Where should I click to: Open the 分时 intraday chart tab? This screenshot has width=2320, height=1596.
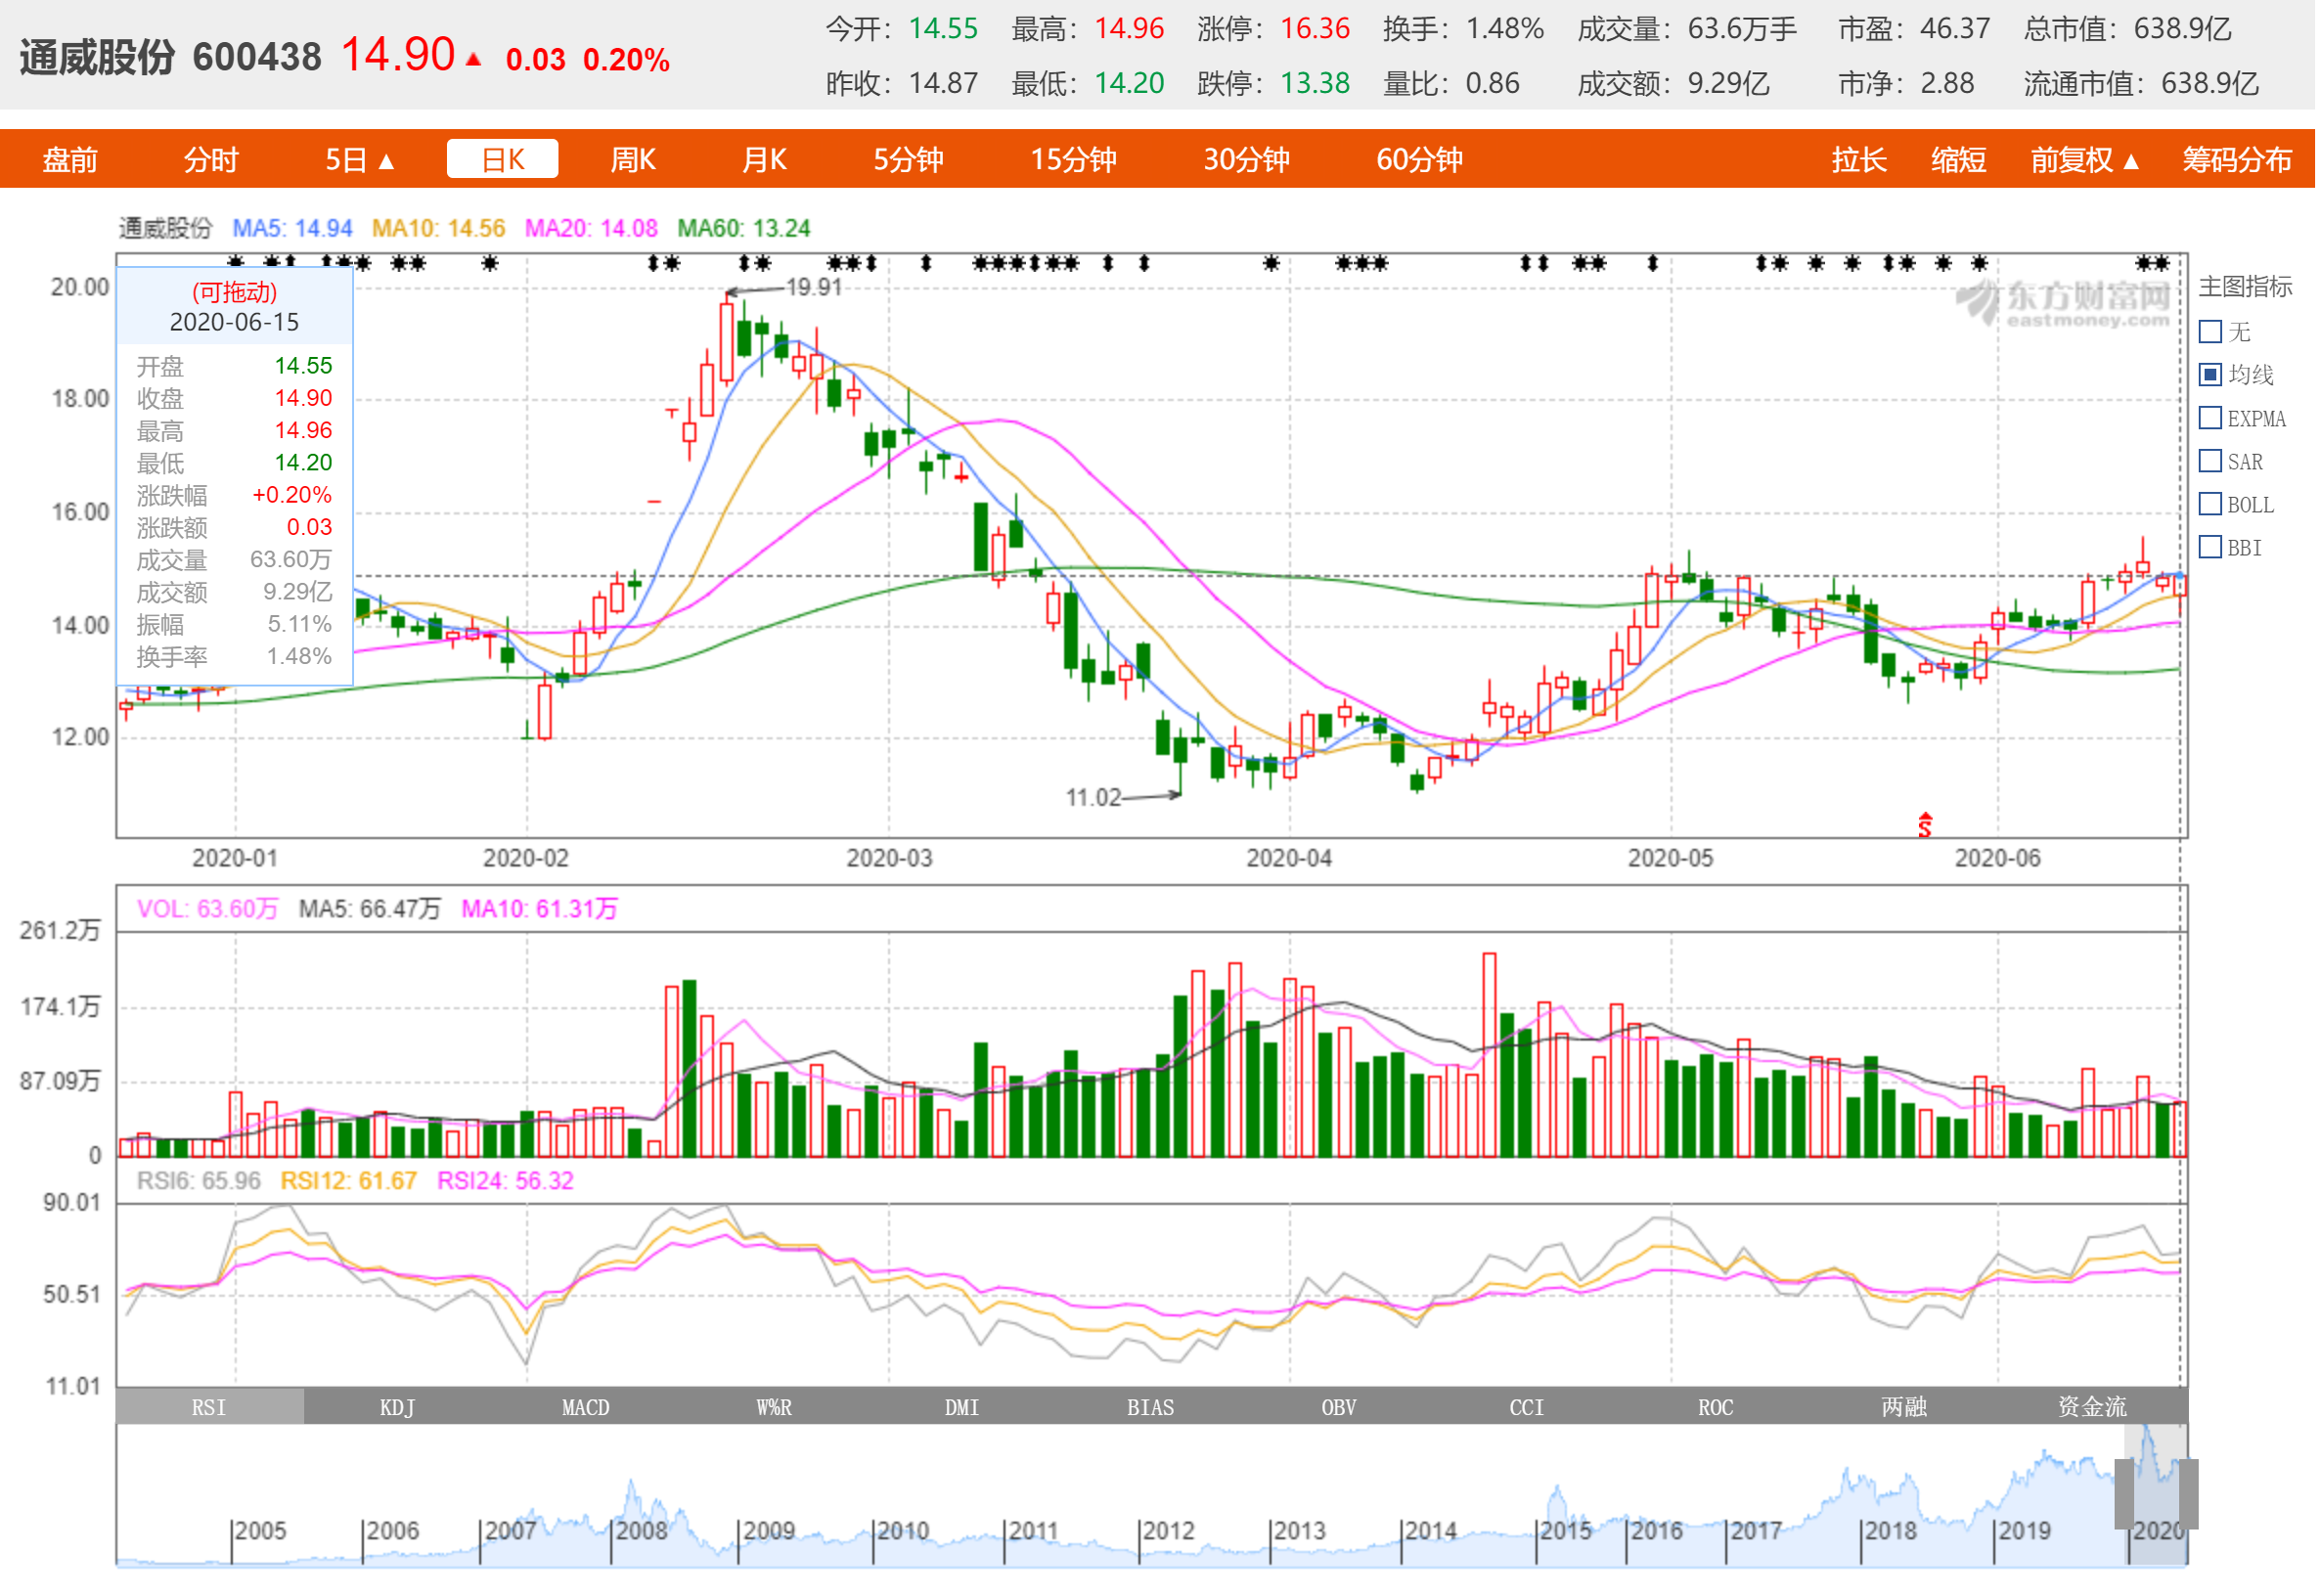tap(211, 159)
